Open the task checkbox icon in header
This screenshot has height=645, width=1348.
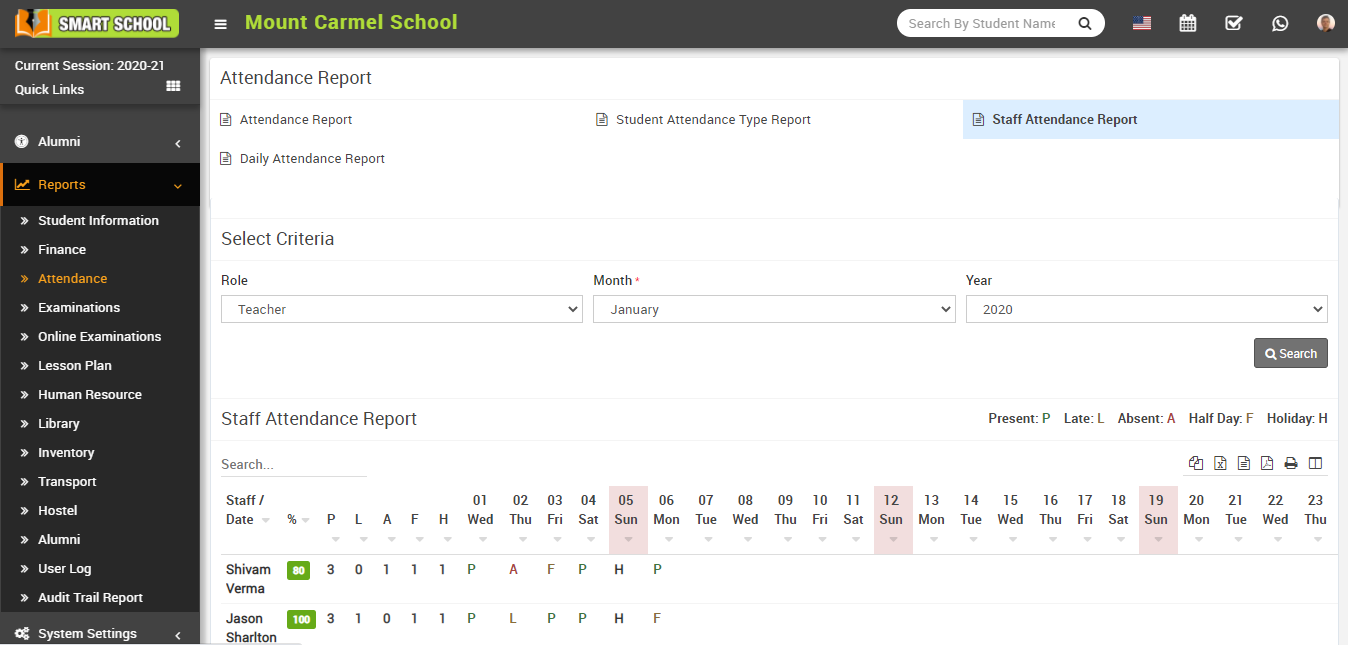(x=1233, y=22)
